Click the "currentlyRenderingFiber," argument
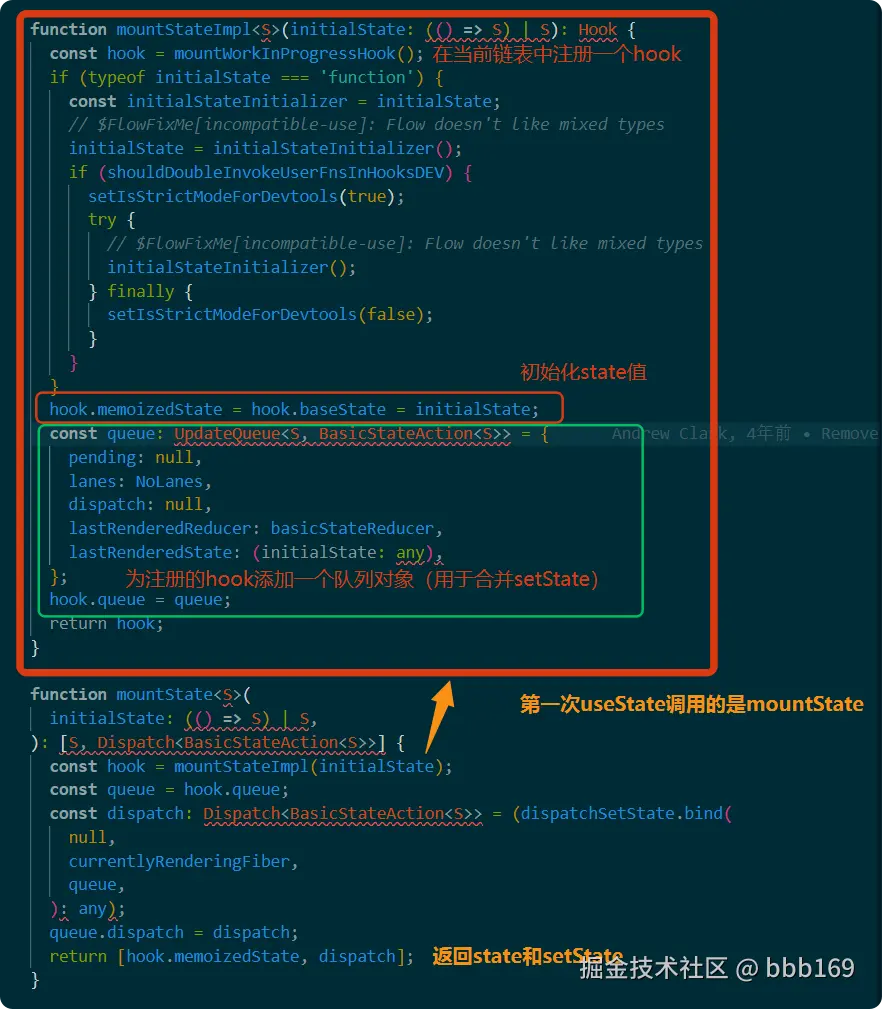 tap(183, 861)
